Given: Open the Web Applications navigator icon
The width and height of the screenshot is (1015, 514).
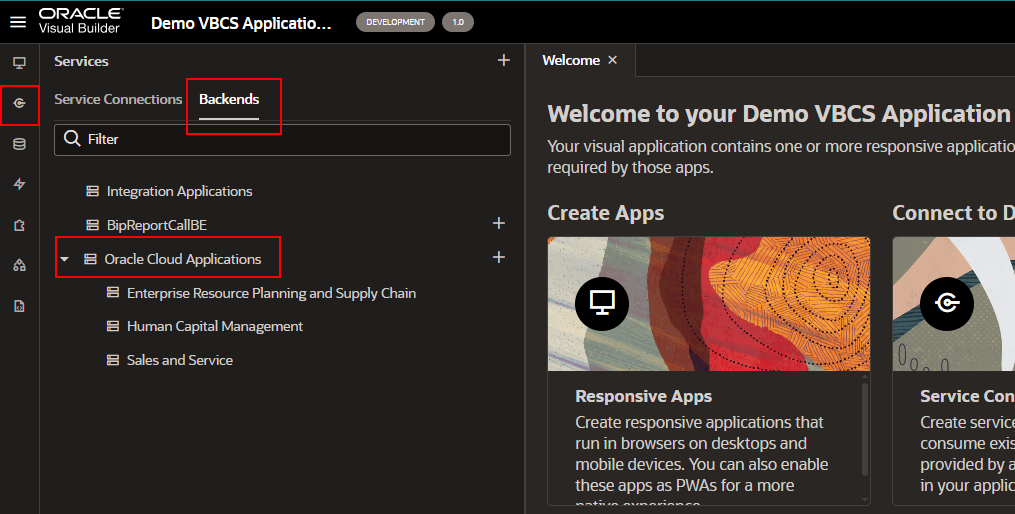Looking at the screenshot, I should pyautogui.click(x=19, y=63).
